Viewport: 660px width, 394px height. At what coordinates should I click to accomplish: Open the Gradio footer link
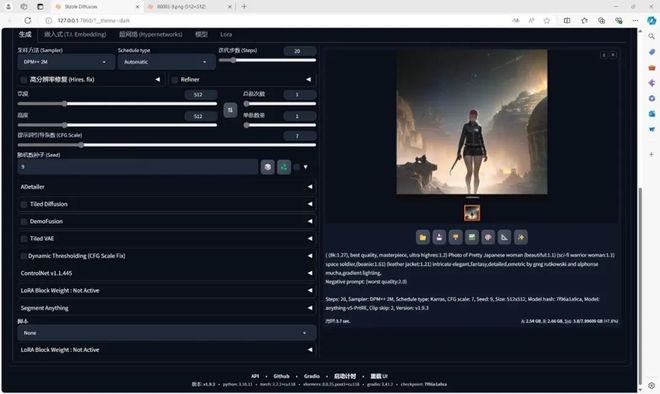pyautogui.click(x=312, y=376)
